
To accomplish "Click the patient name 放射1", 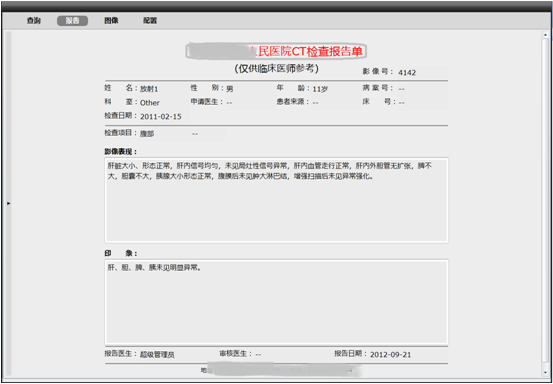I will (149, 89).
